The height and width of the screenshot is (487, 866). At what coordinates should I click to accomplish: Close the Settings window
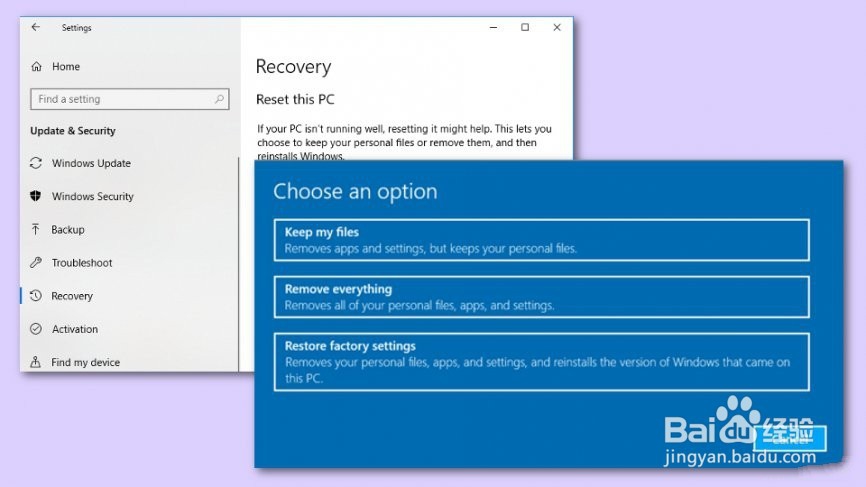tap(557, 27)
